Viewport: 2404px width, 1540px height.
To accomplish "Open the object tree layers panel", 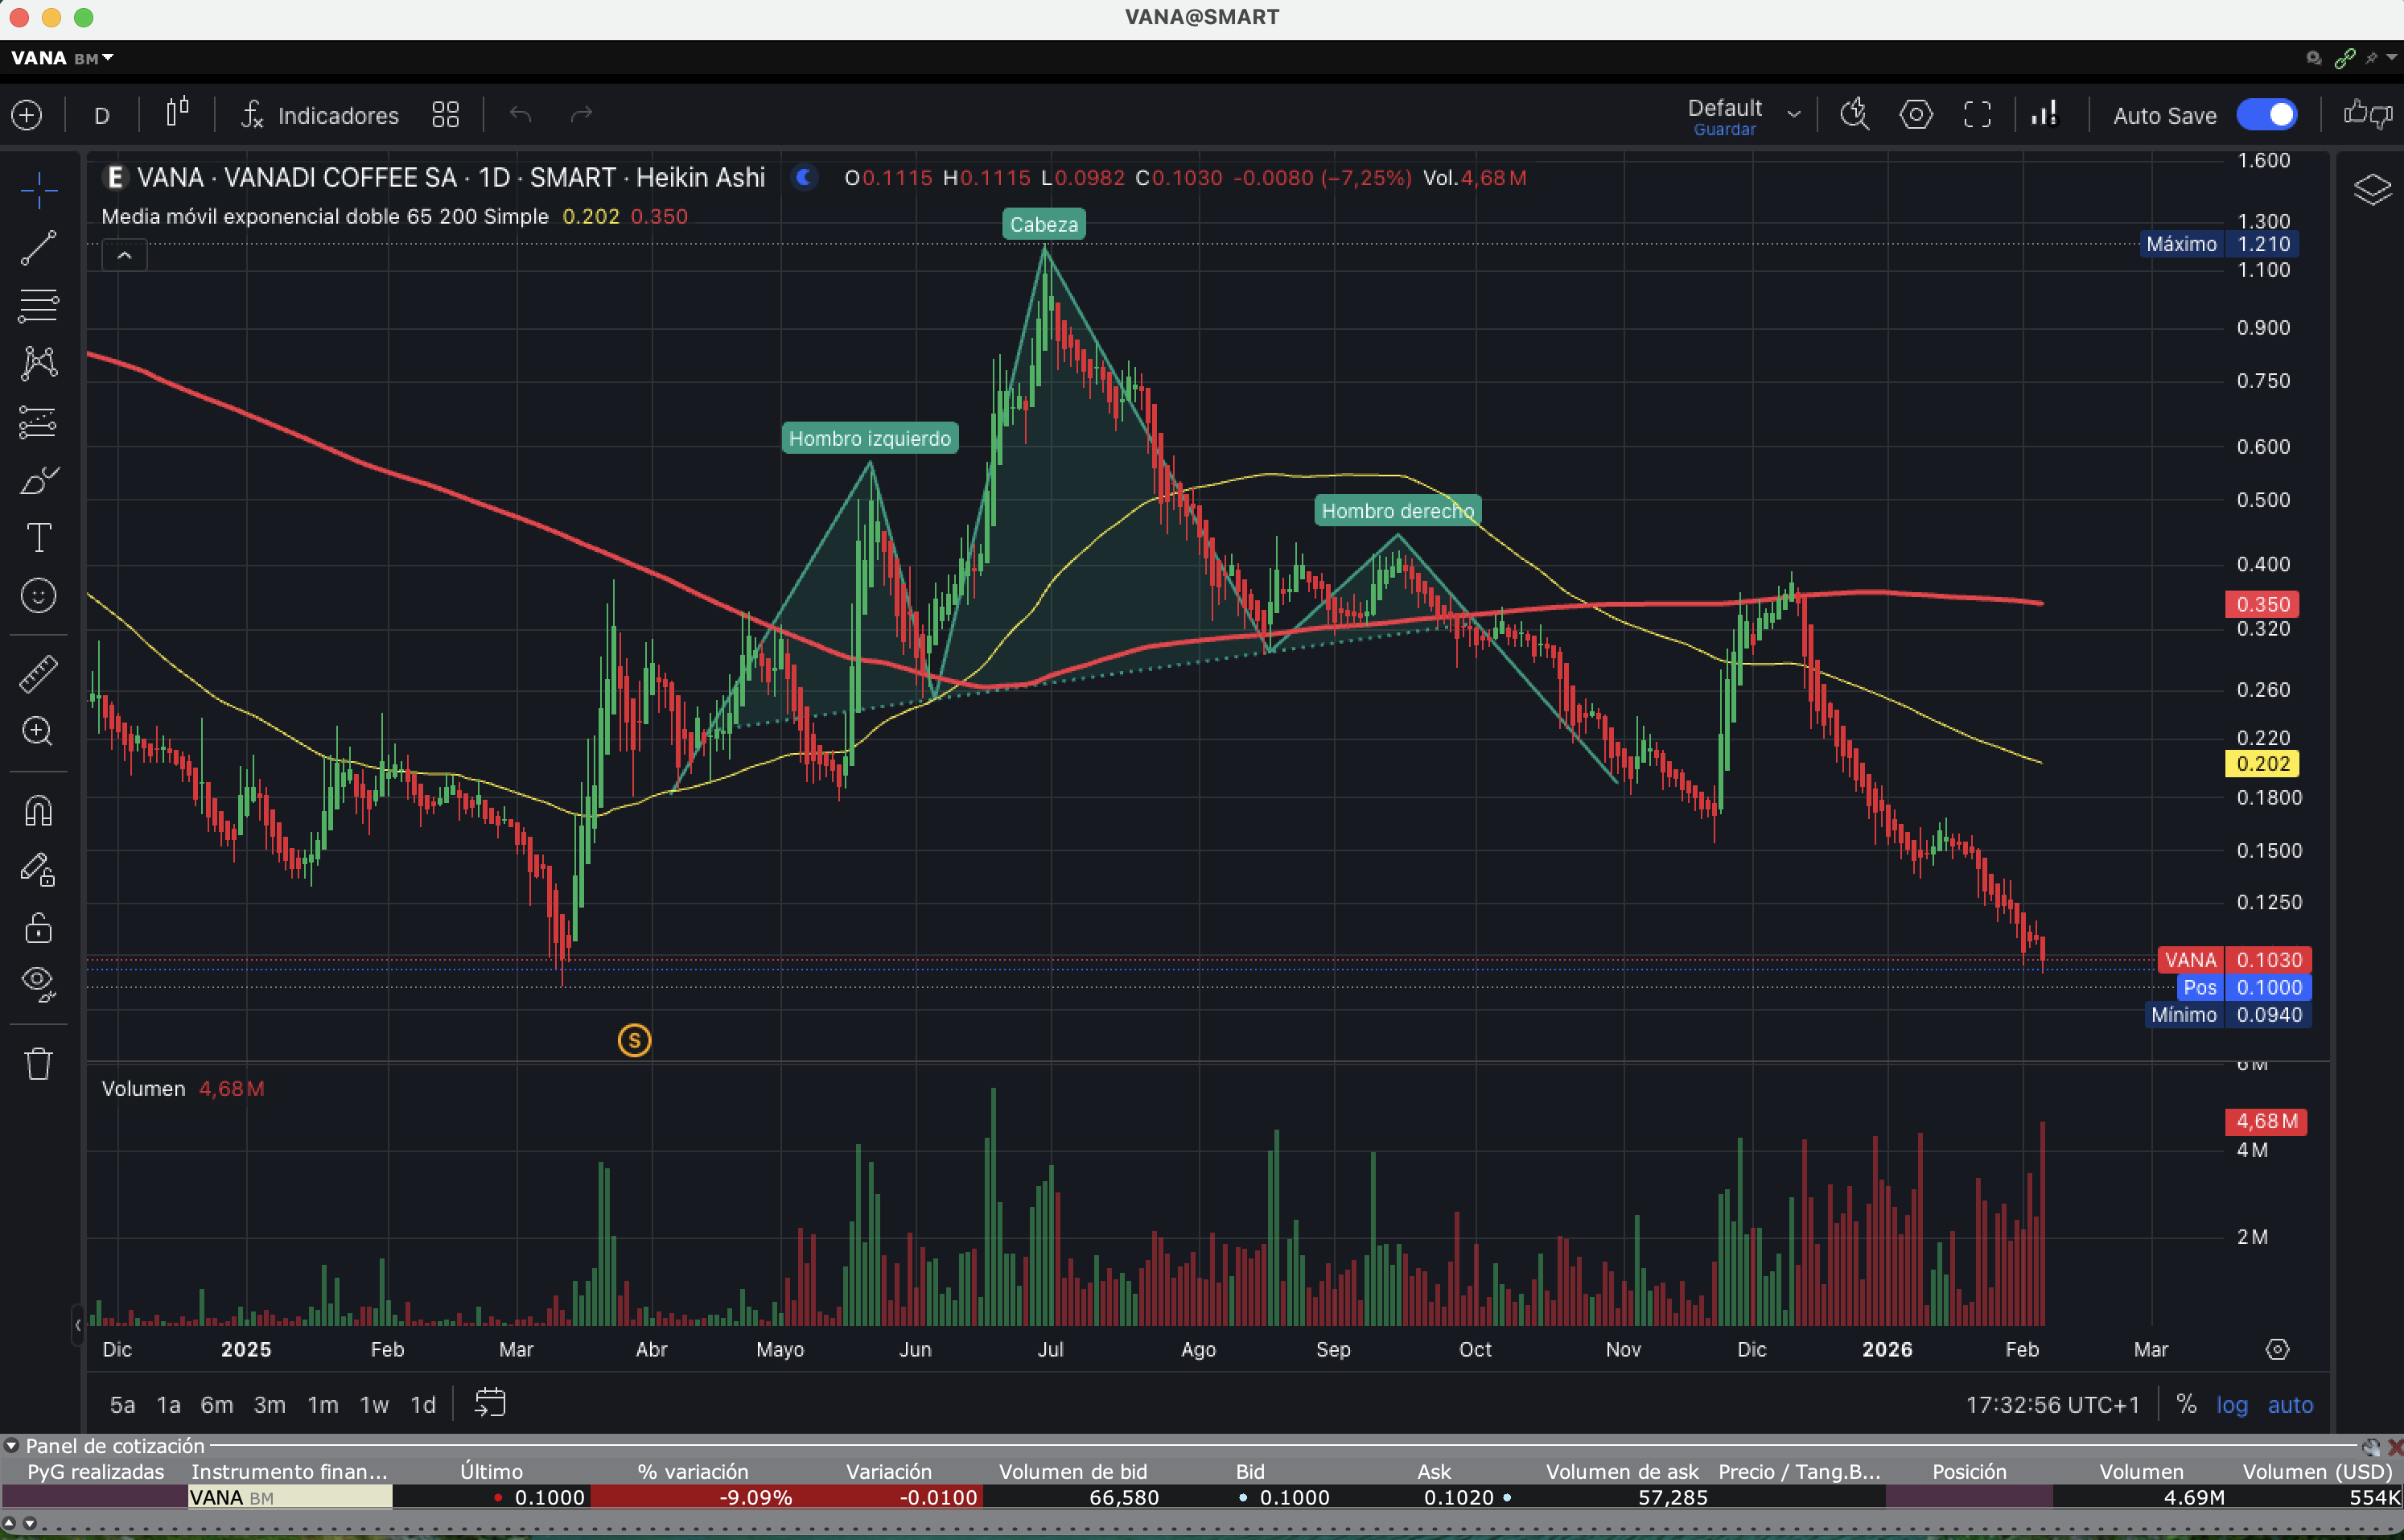I will pos(2372,189).
